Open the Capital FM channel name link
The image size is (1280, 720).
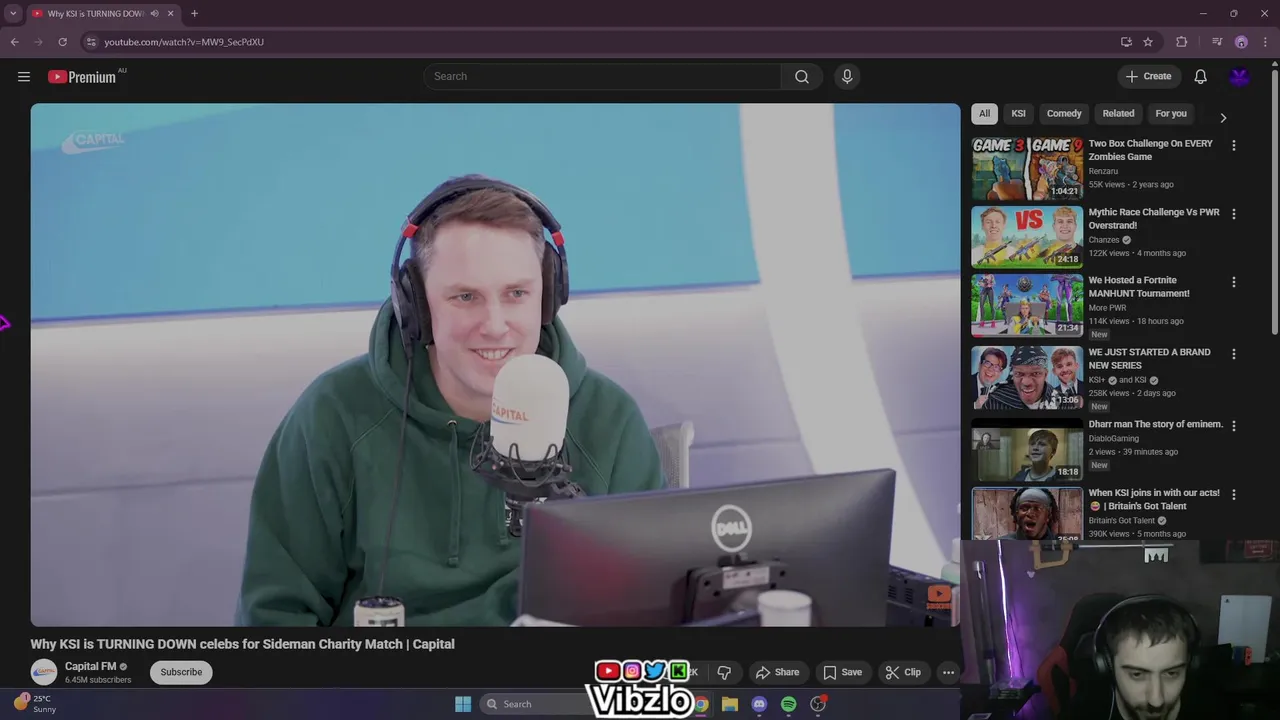91,666
